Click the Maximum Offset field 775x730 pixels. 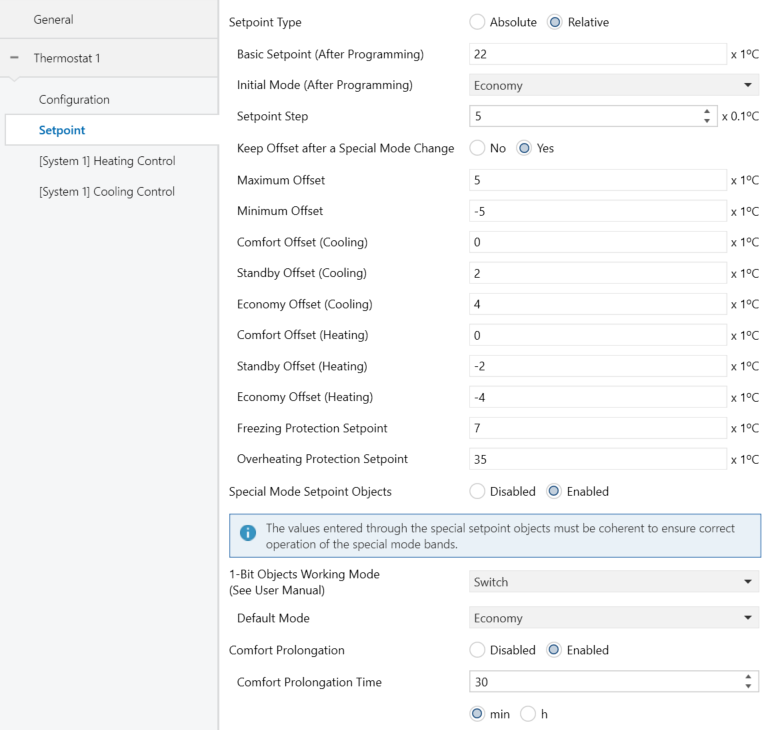(x=598, y=180)
